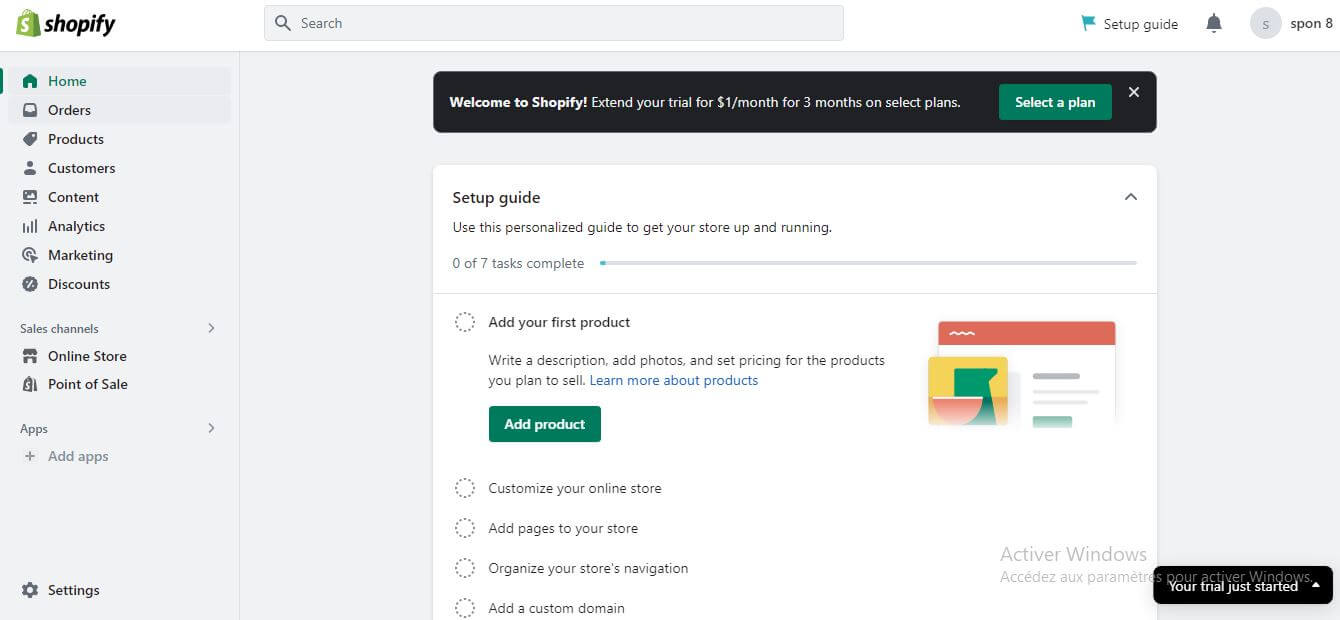Screen dimensions: 1340x620
Task: Go to Marketing in the sidebar
Action: tap(80, 255)
